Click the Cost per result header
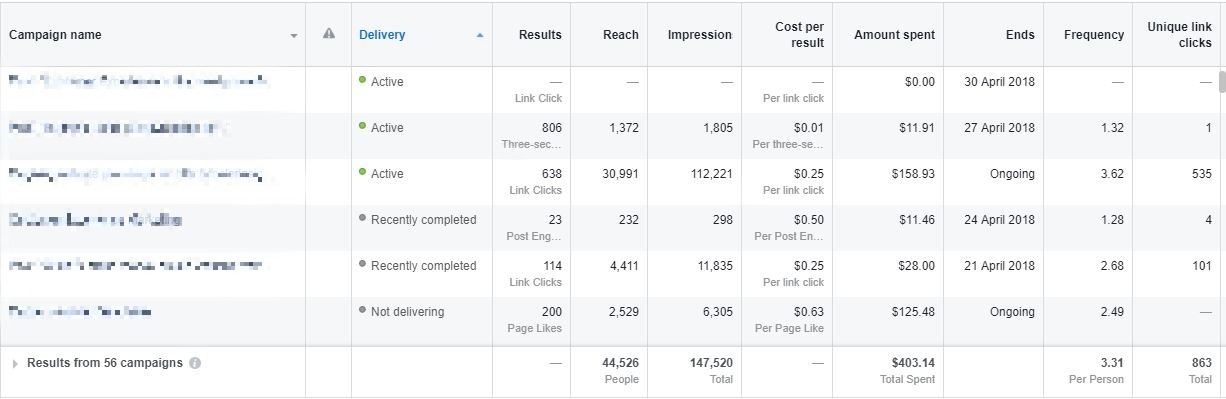The image size is (1226, 399). [799, 35]
